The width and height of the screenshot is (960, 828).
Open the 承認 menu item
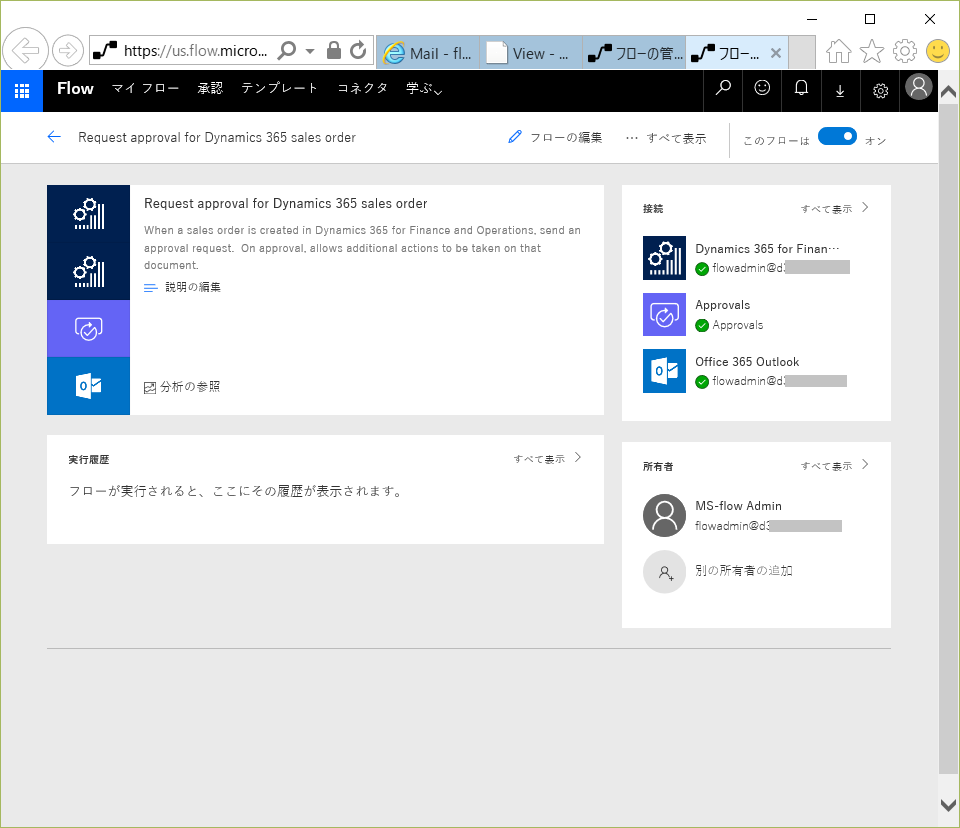[x=210, y=89]
